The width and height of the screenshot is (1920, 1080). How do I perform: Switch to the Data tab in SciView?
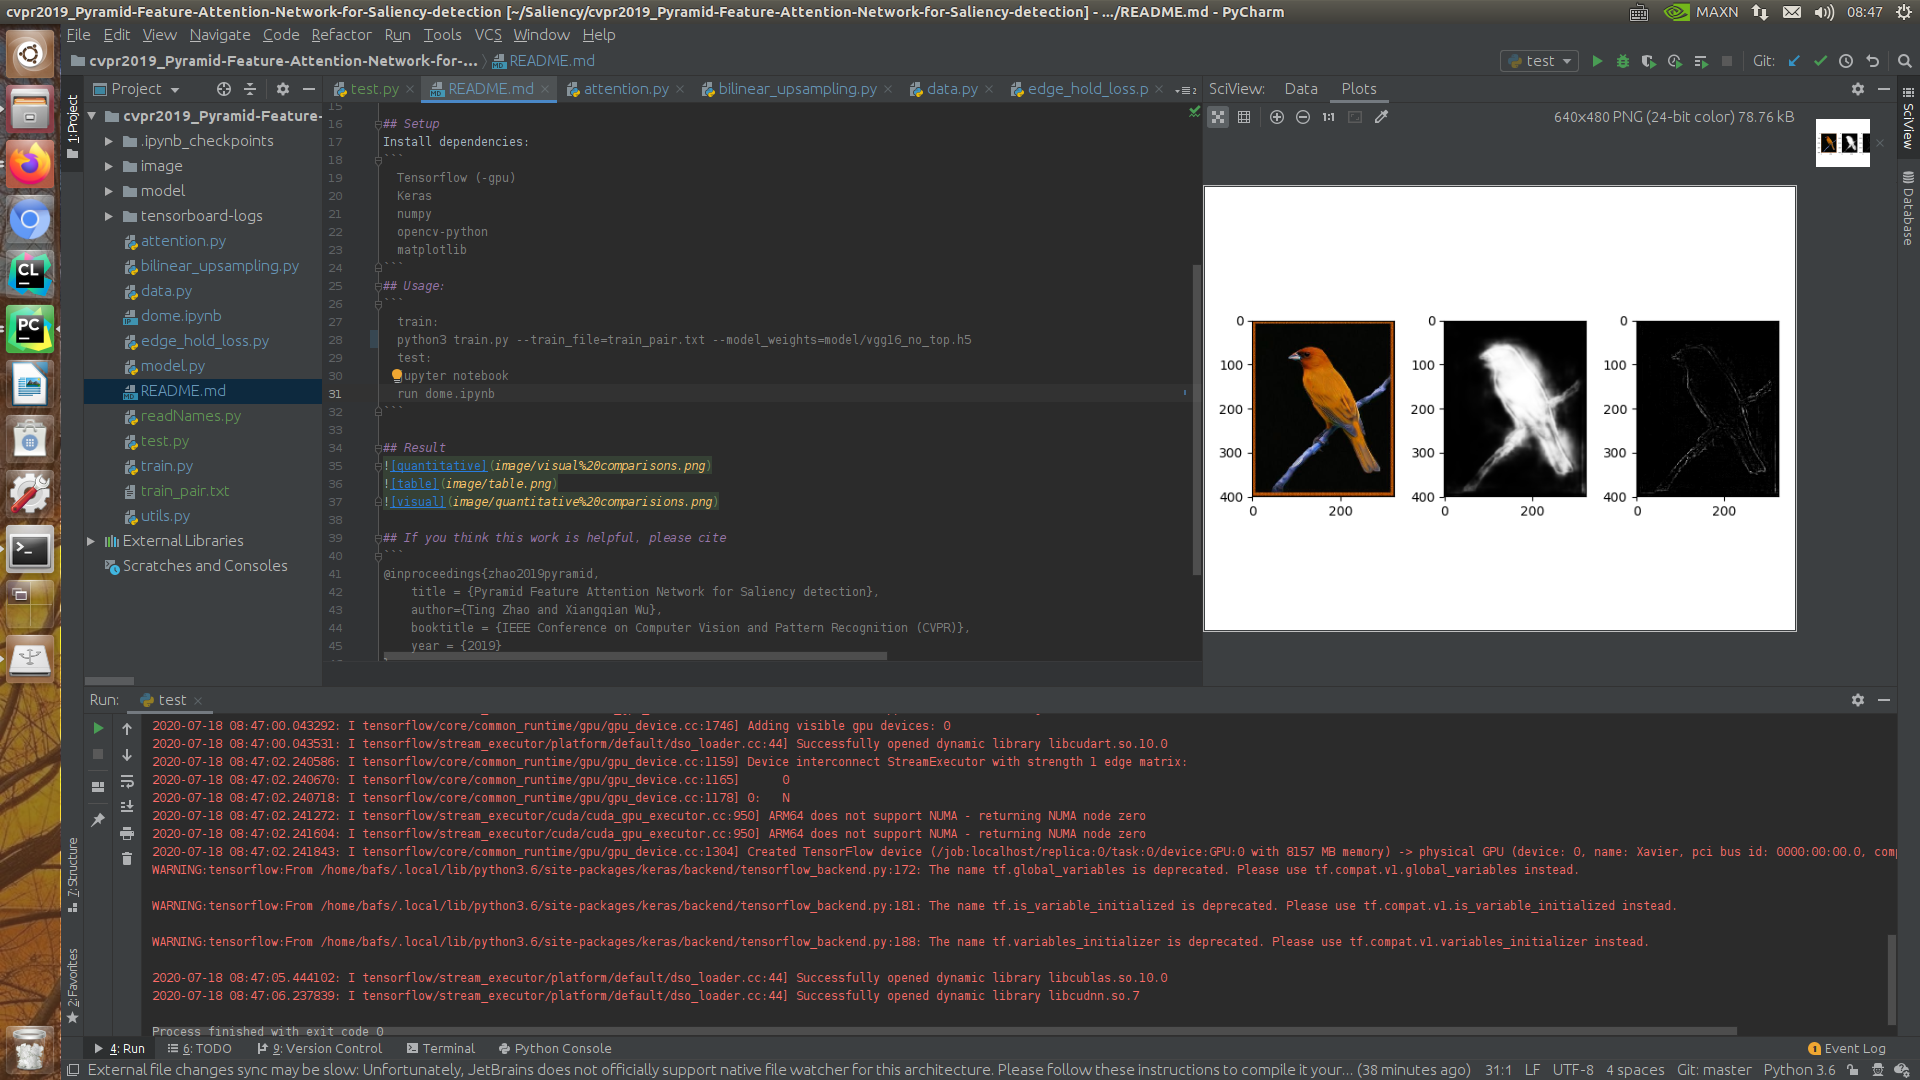tap(1301, 88)
